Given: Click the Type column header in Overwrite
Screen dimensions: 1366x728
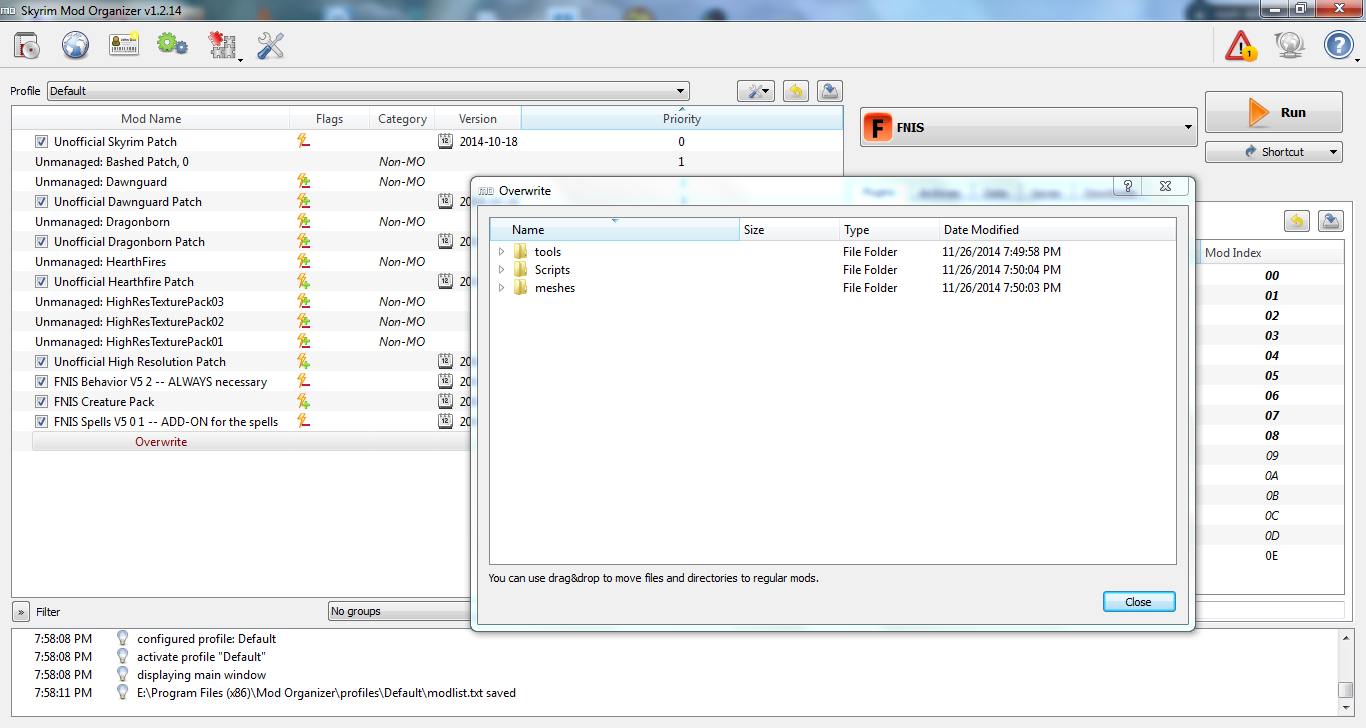Looking at the screenshot, I should point(889,230).
